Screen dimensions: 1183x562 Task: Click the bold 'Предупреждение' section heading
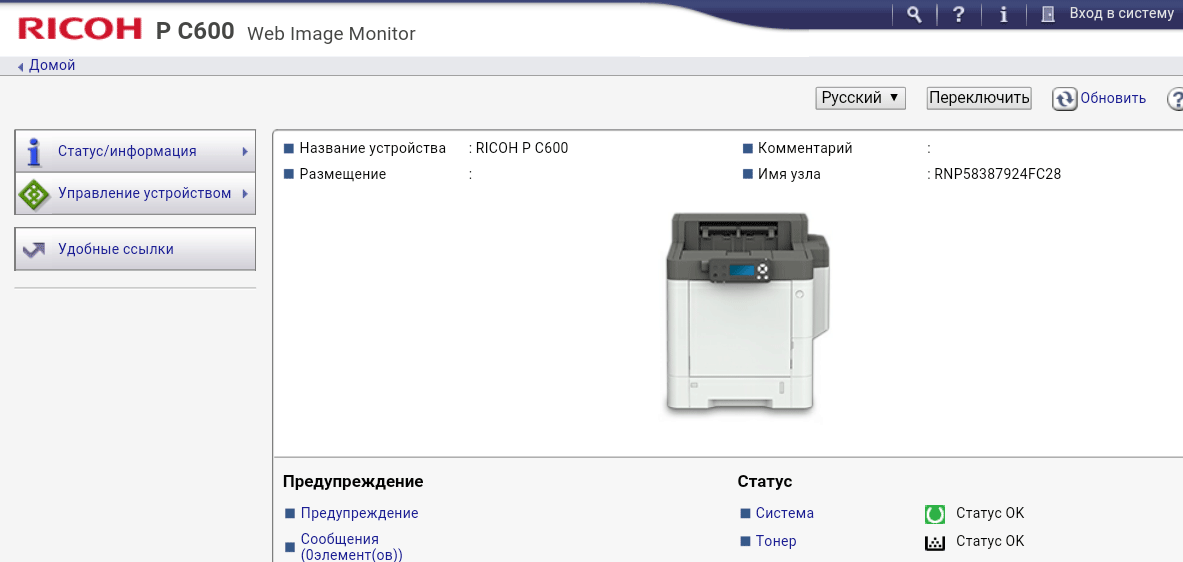point(353,481)
